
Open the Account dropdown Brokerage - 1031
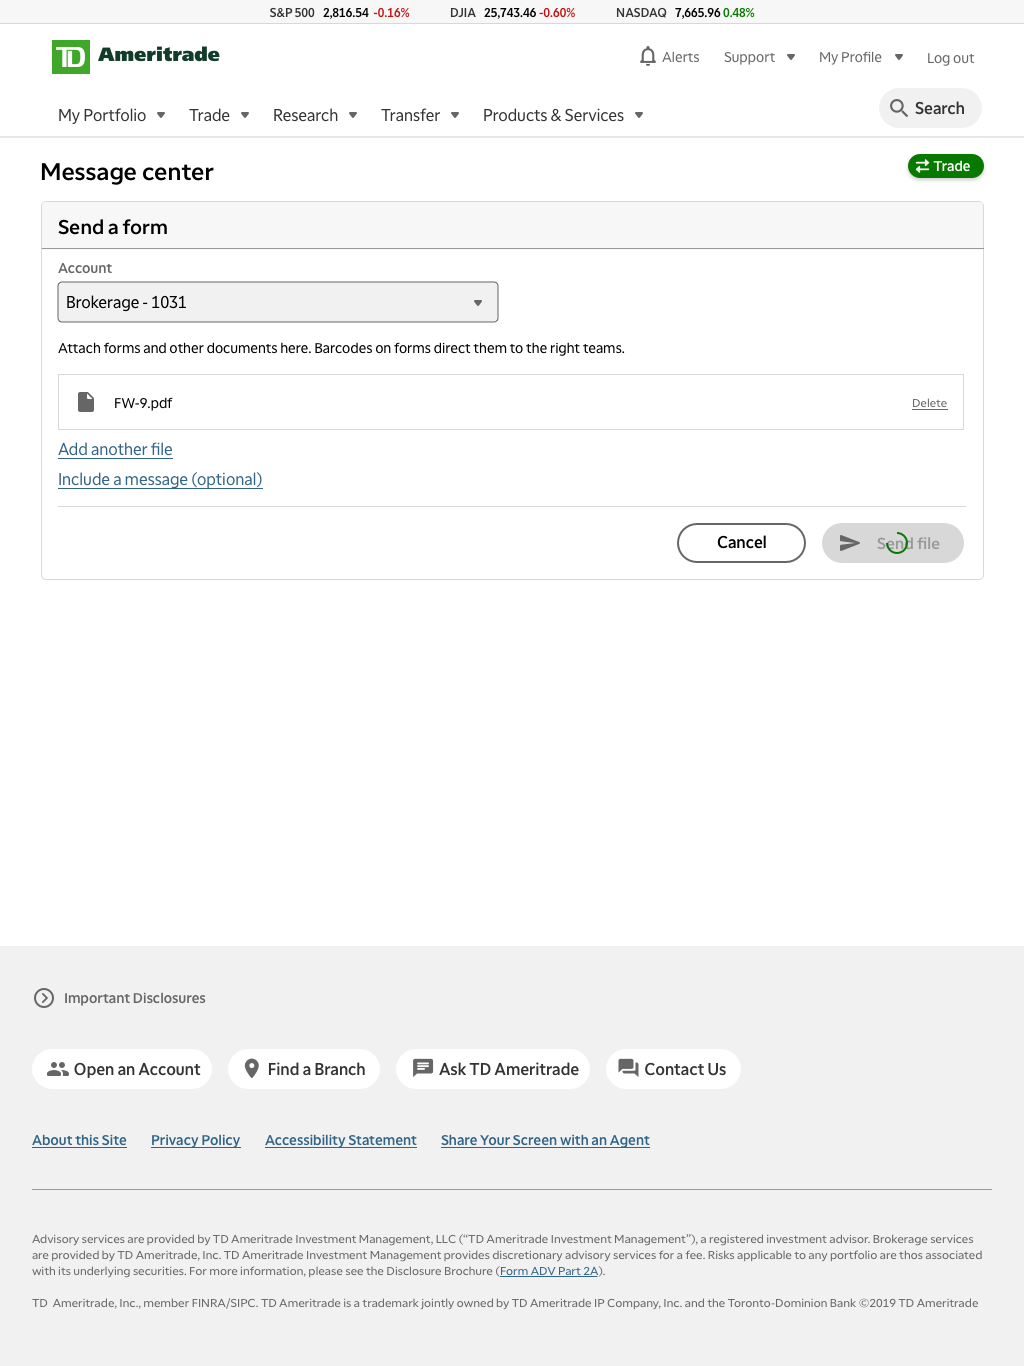click(278, 302)
